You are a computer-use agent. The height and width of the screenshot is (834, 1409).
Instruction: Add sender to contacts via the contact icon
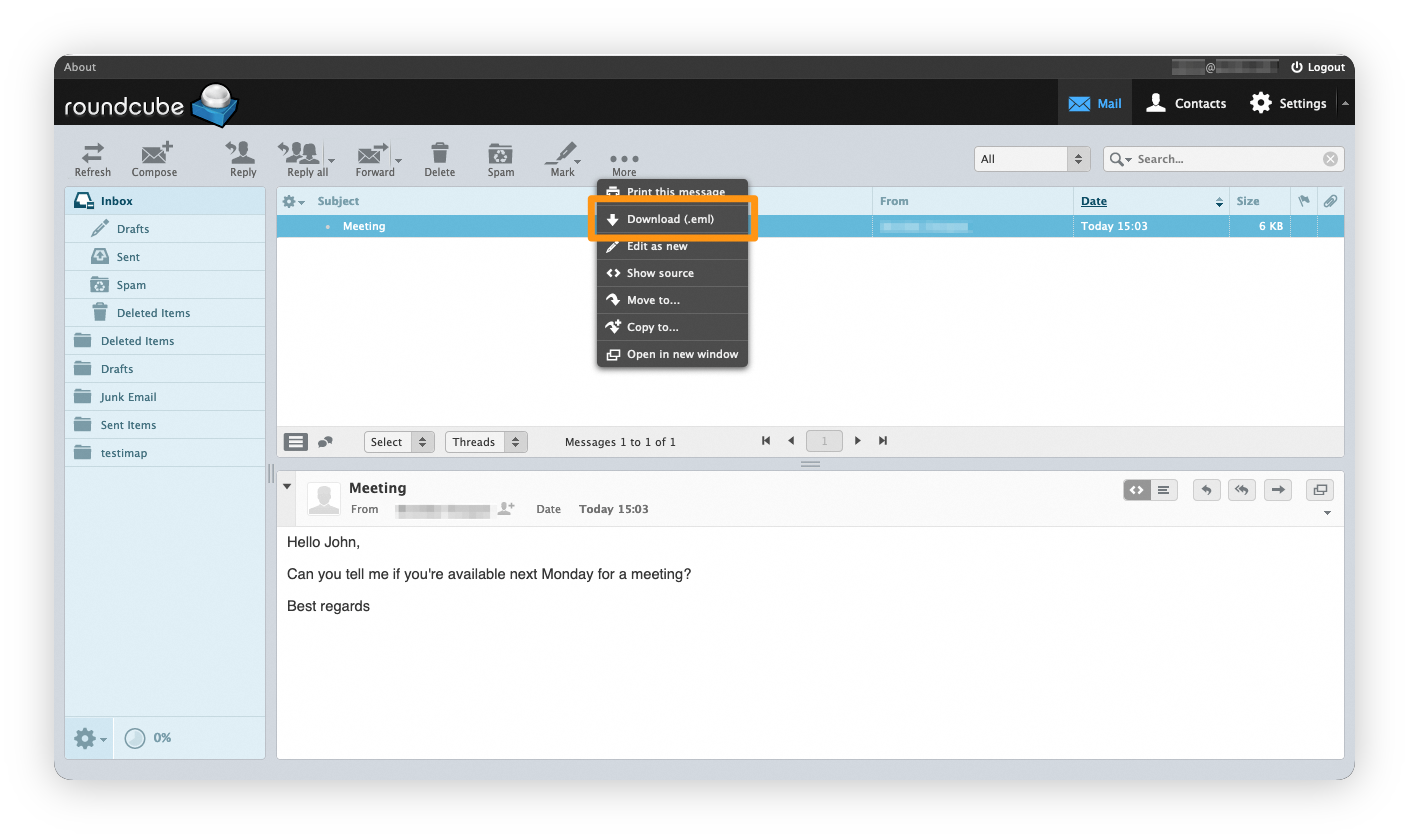tap(506, 508)
